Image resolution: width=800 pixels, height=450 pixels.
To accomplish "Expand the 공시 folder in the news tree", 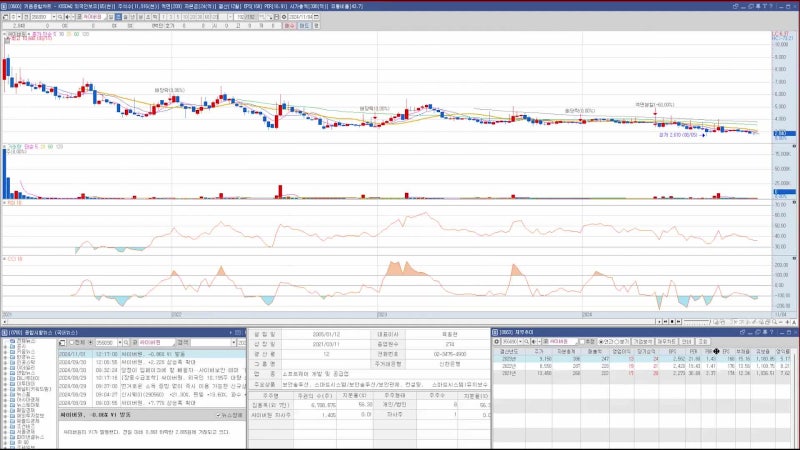I will pos(5,346).
